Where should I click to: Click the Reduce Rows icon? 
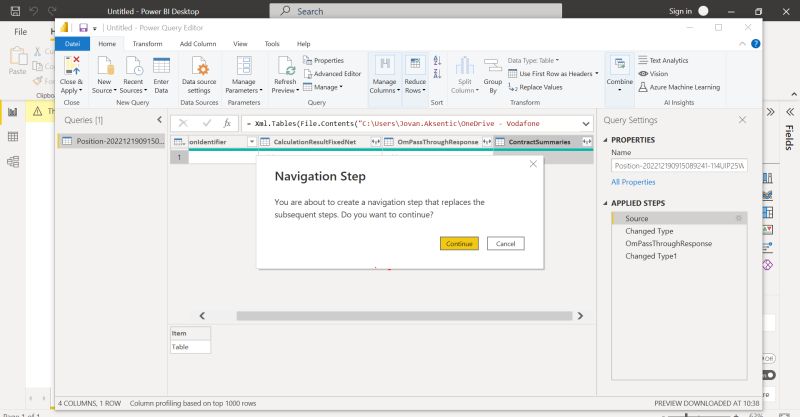(x=415, y=64)
